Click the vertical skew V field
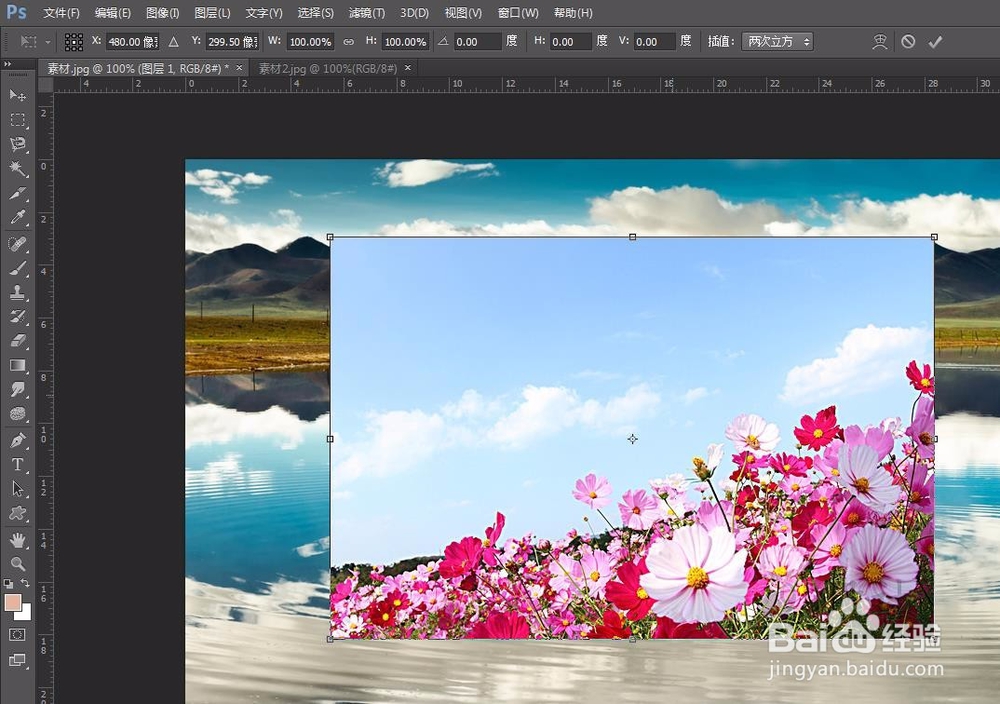 point(654,42)
